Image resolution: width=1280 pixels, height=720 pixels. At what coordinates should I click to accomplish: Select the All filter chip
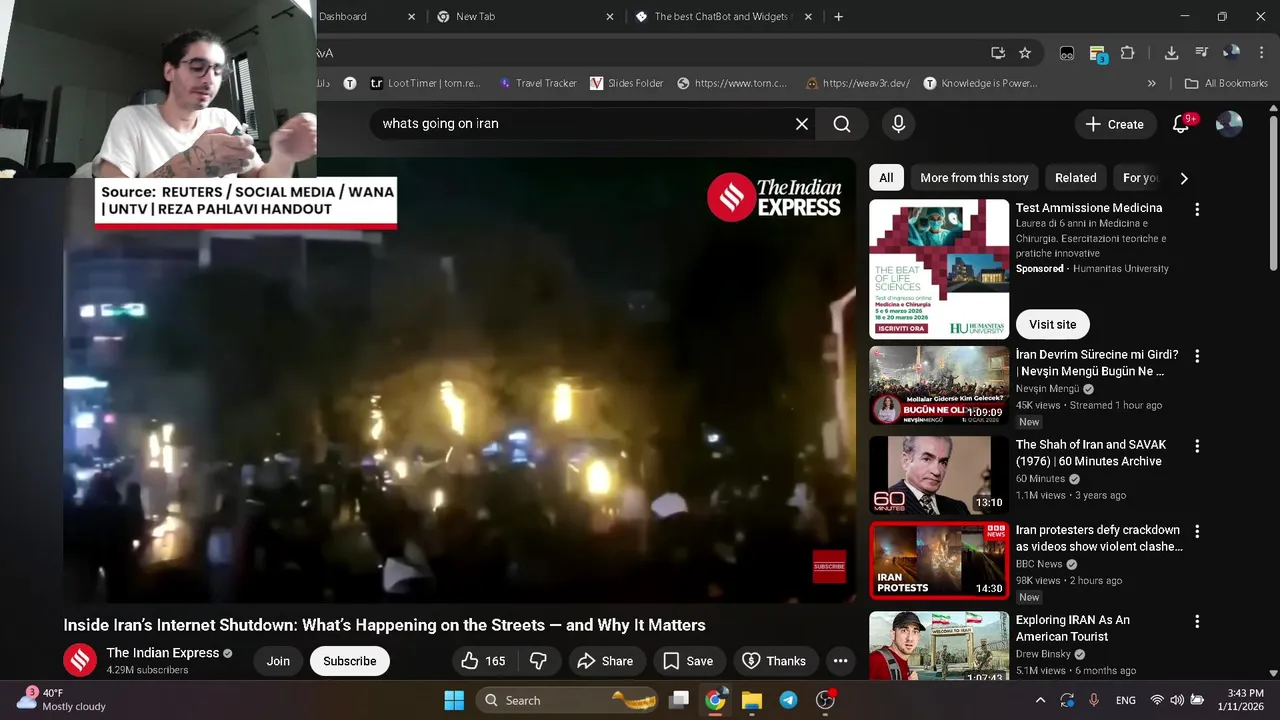(x=886, y=178)
